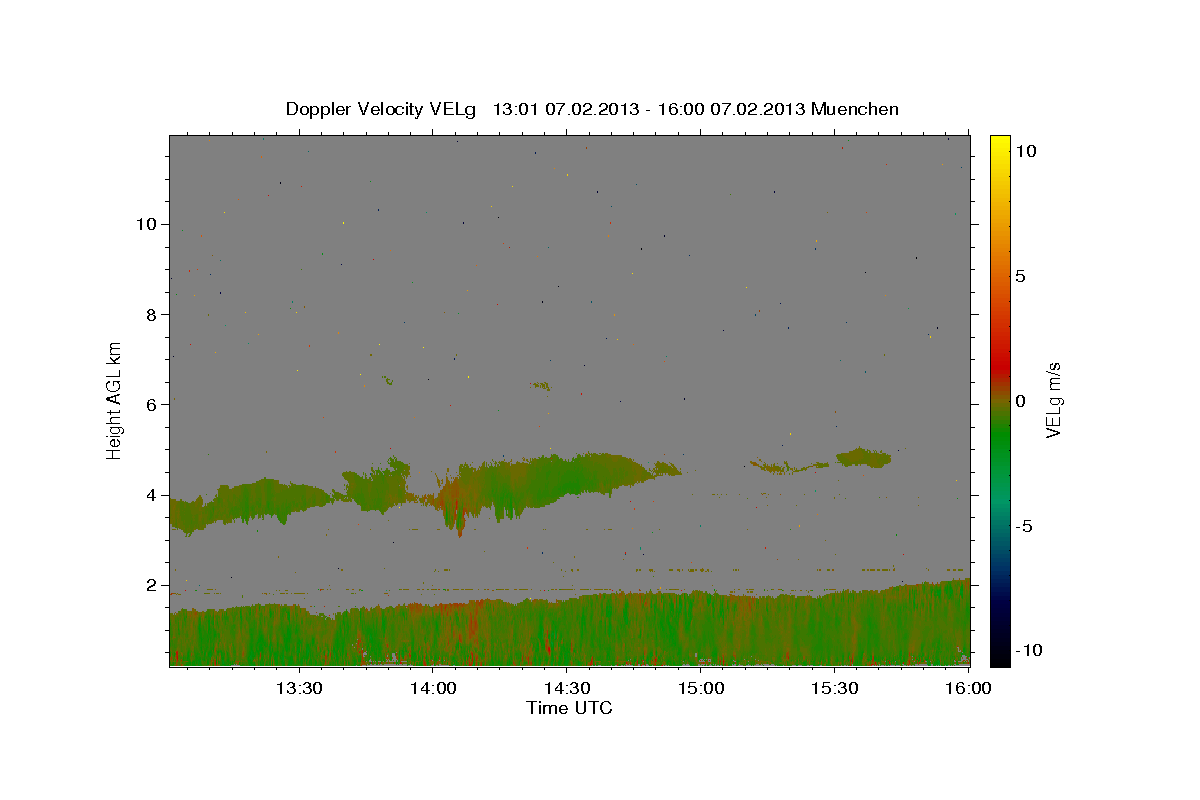Viewport: 1200px width, 800px height.
Task: Click the height axis label '6'
Action: point(149,404)
